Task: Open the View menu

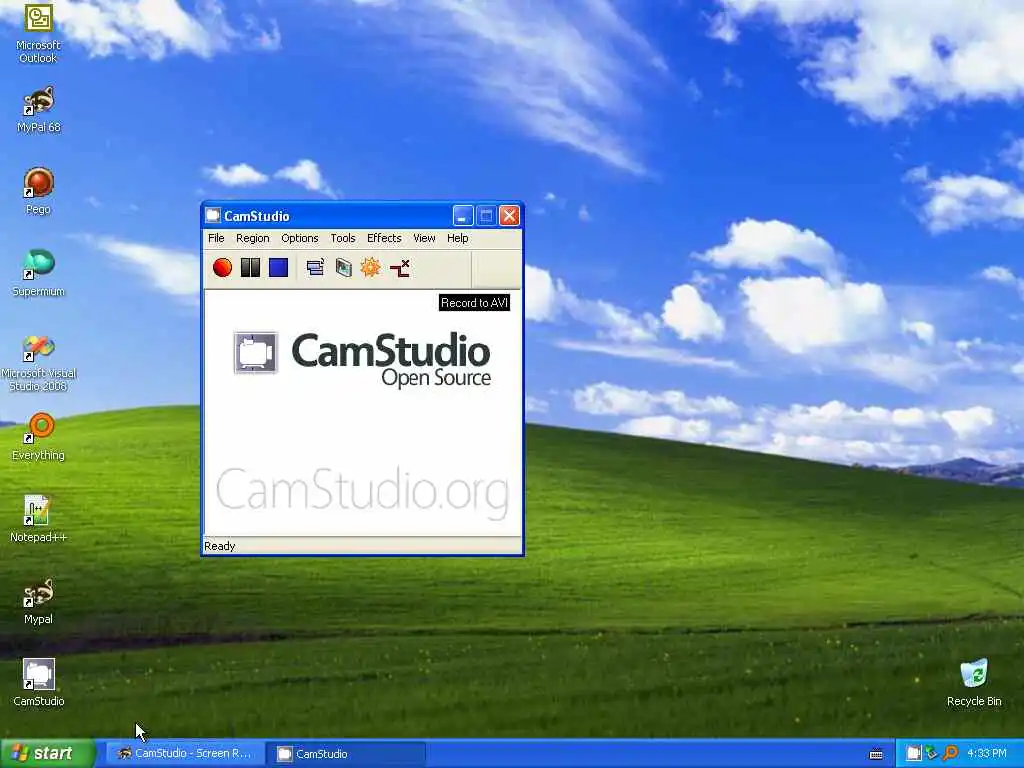Action: pos(424,238)
